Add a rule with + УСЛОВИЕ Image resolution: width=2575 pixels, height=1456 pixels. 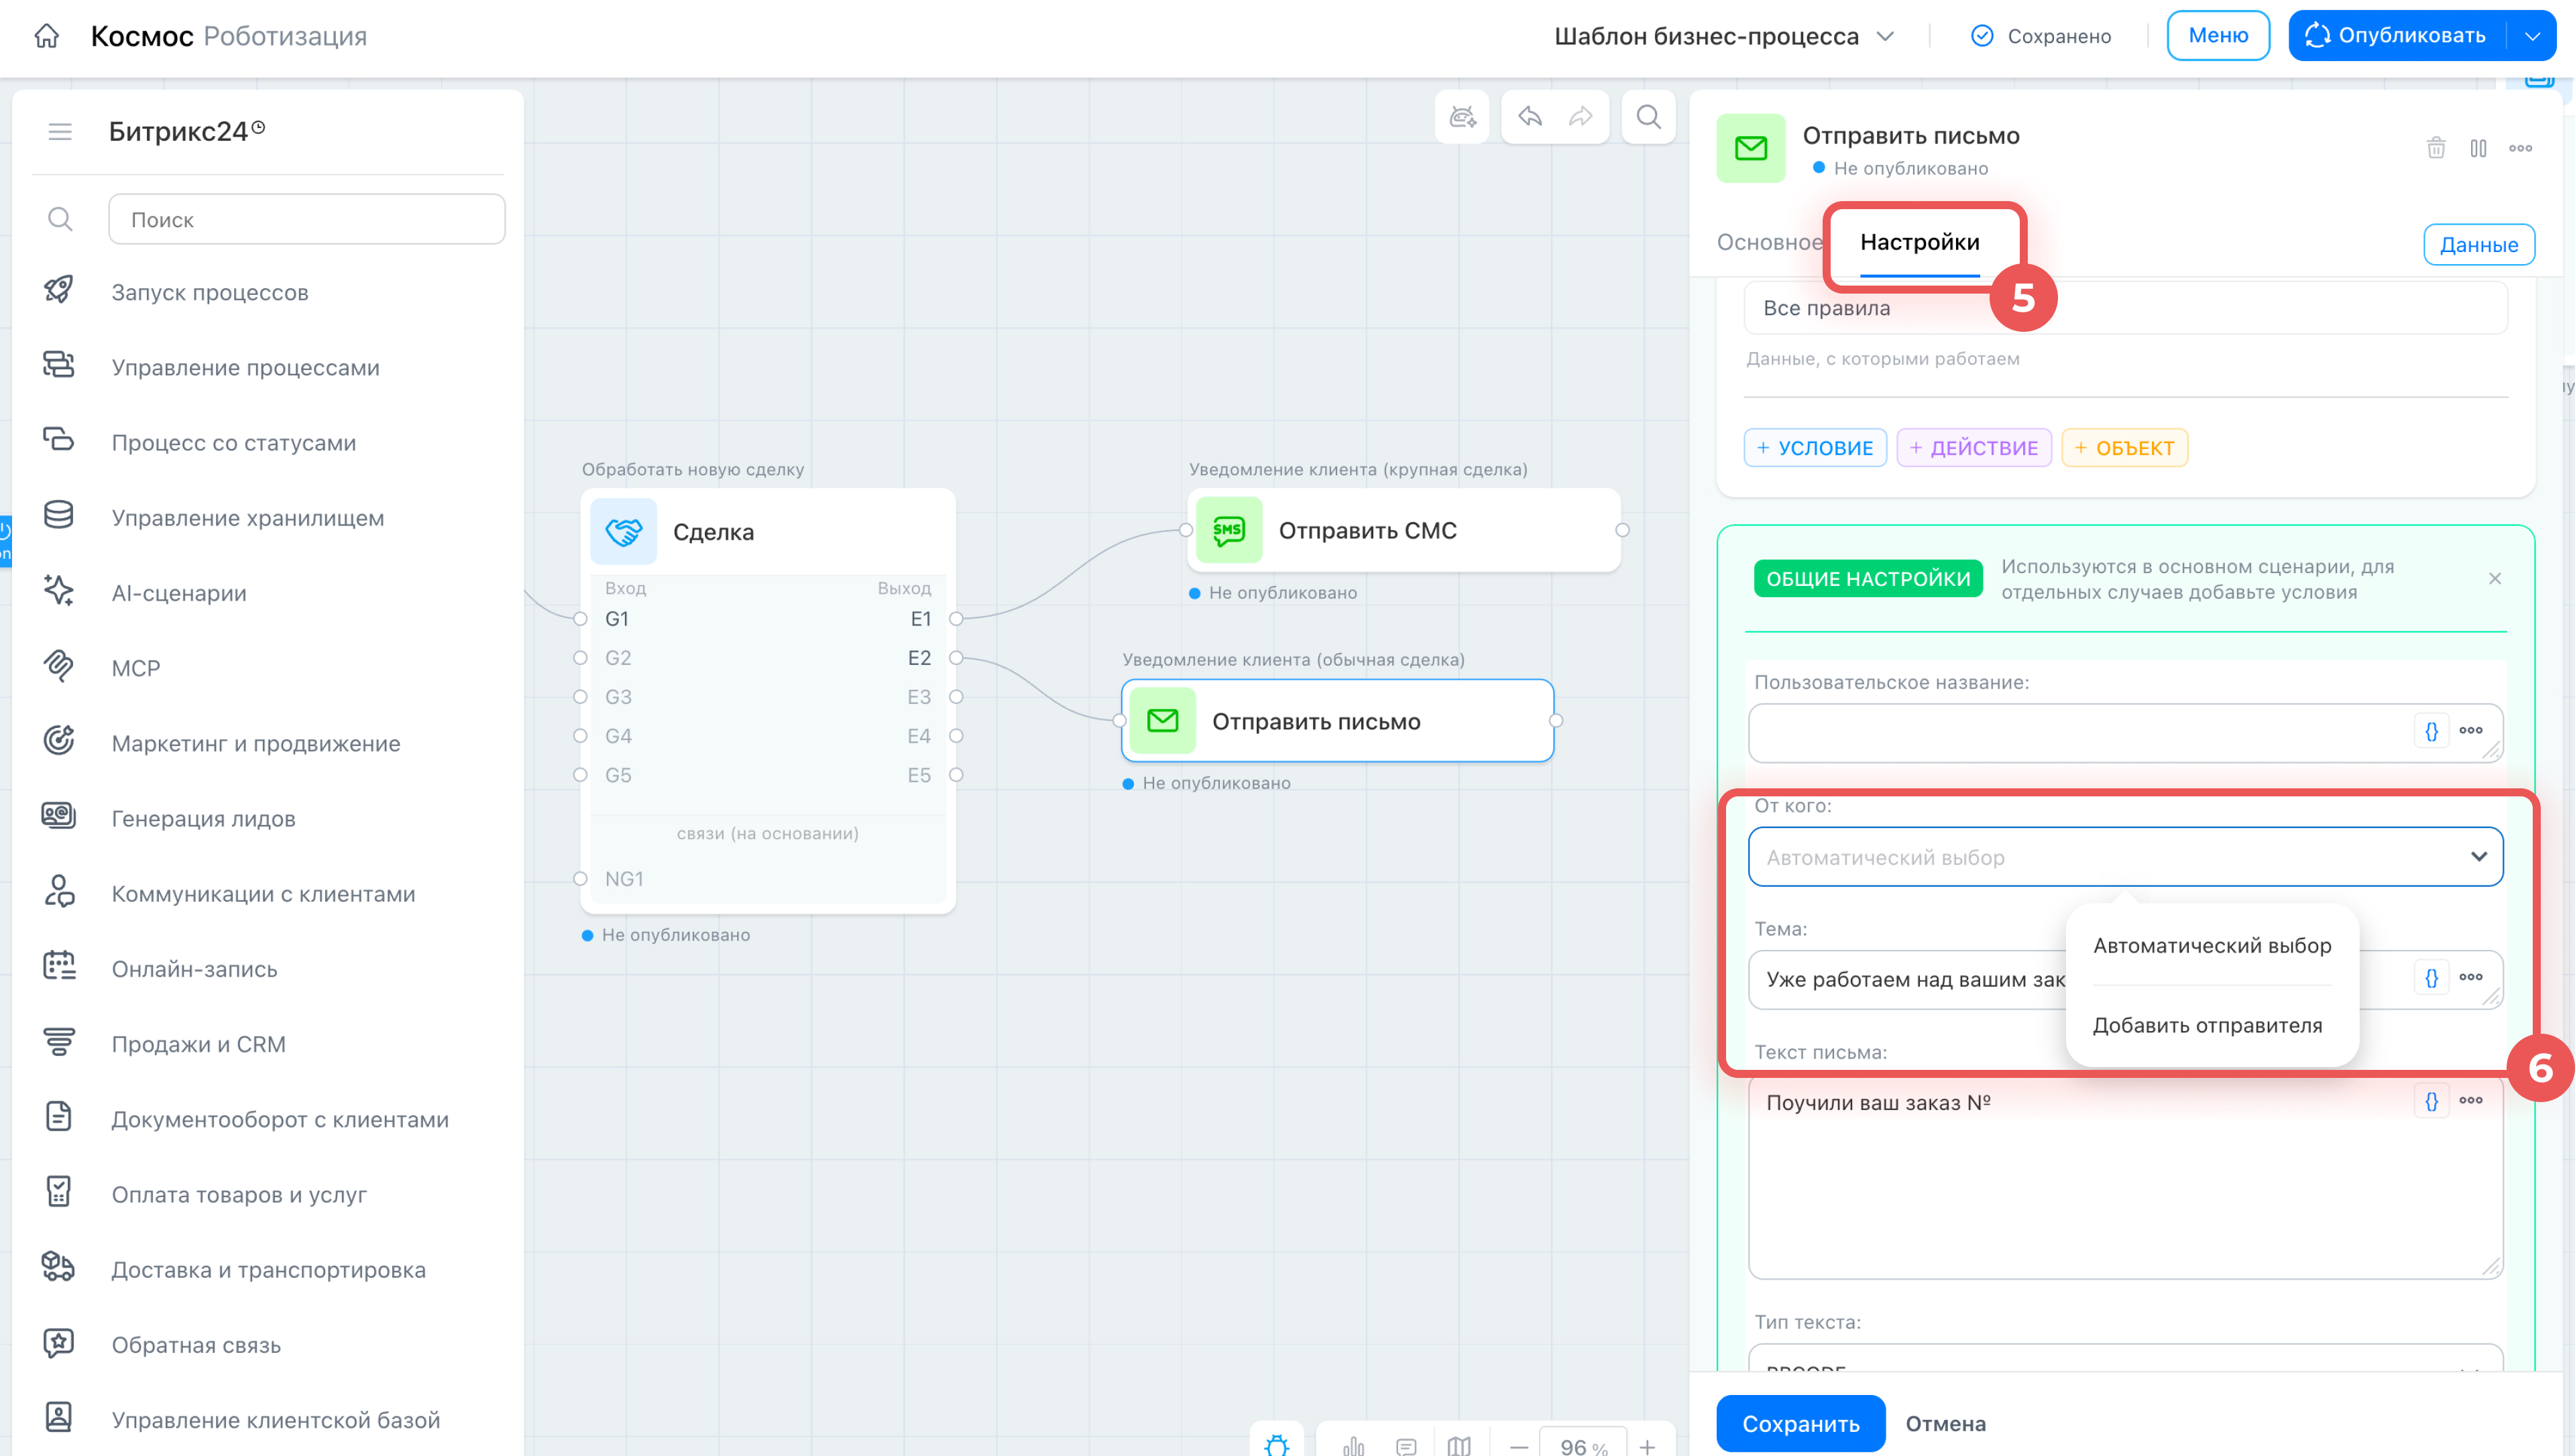[1815, 447]
